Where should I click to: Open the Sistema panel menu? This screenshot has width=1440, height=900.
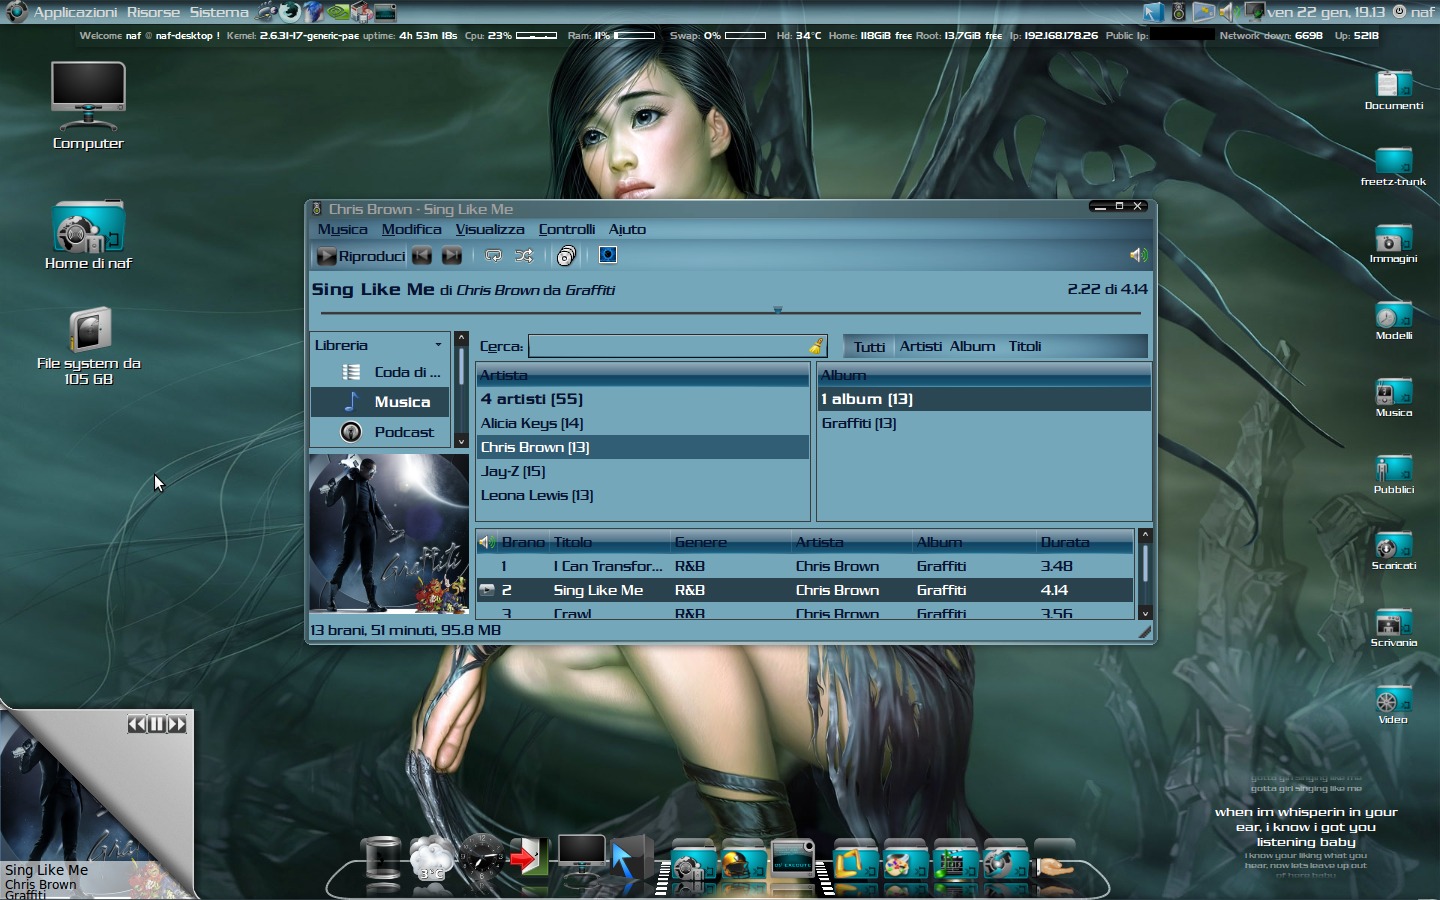(x=219, y=12)
